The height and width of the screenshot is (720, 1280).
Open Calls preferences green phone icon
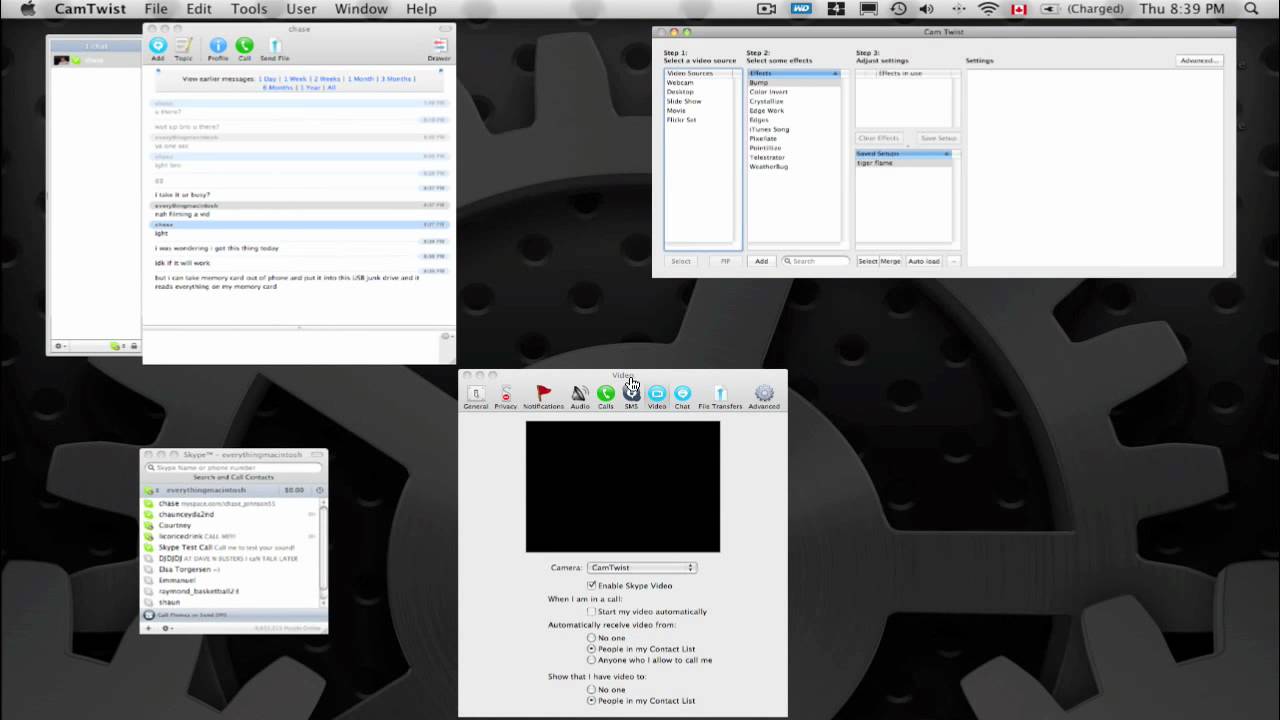tap(606, 397)
